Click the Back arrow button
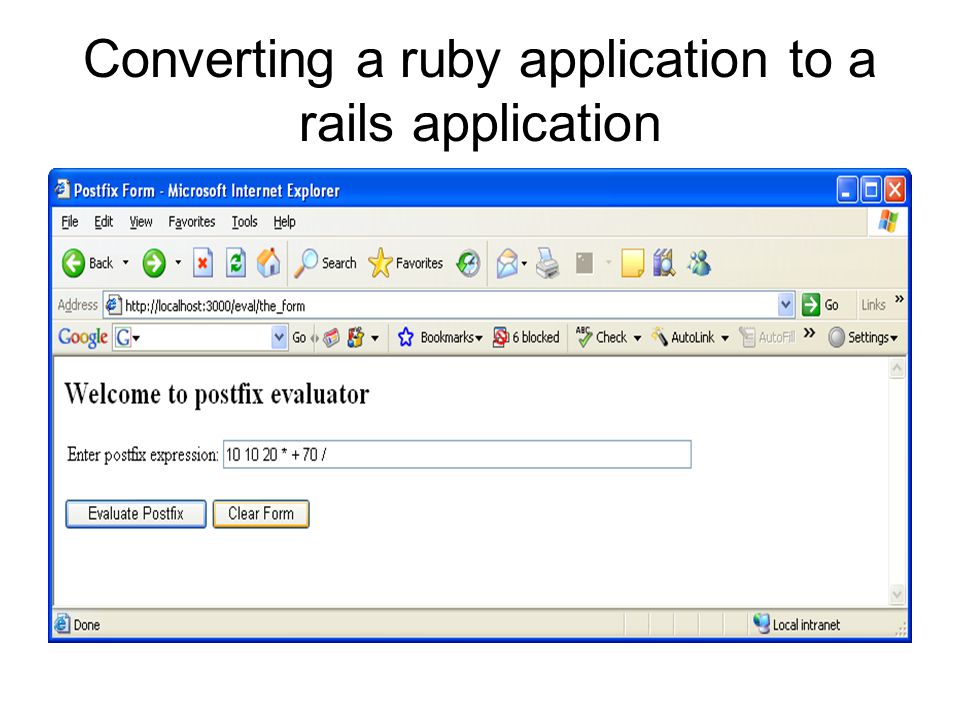The height and width of the screenshot is (720, 960). [73, 263]
